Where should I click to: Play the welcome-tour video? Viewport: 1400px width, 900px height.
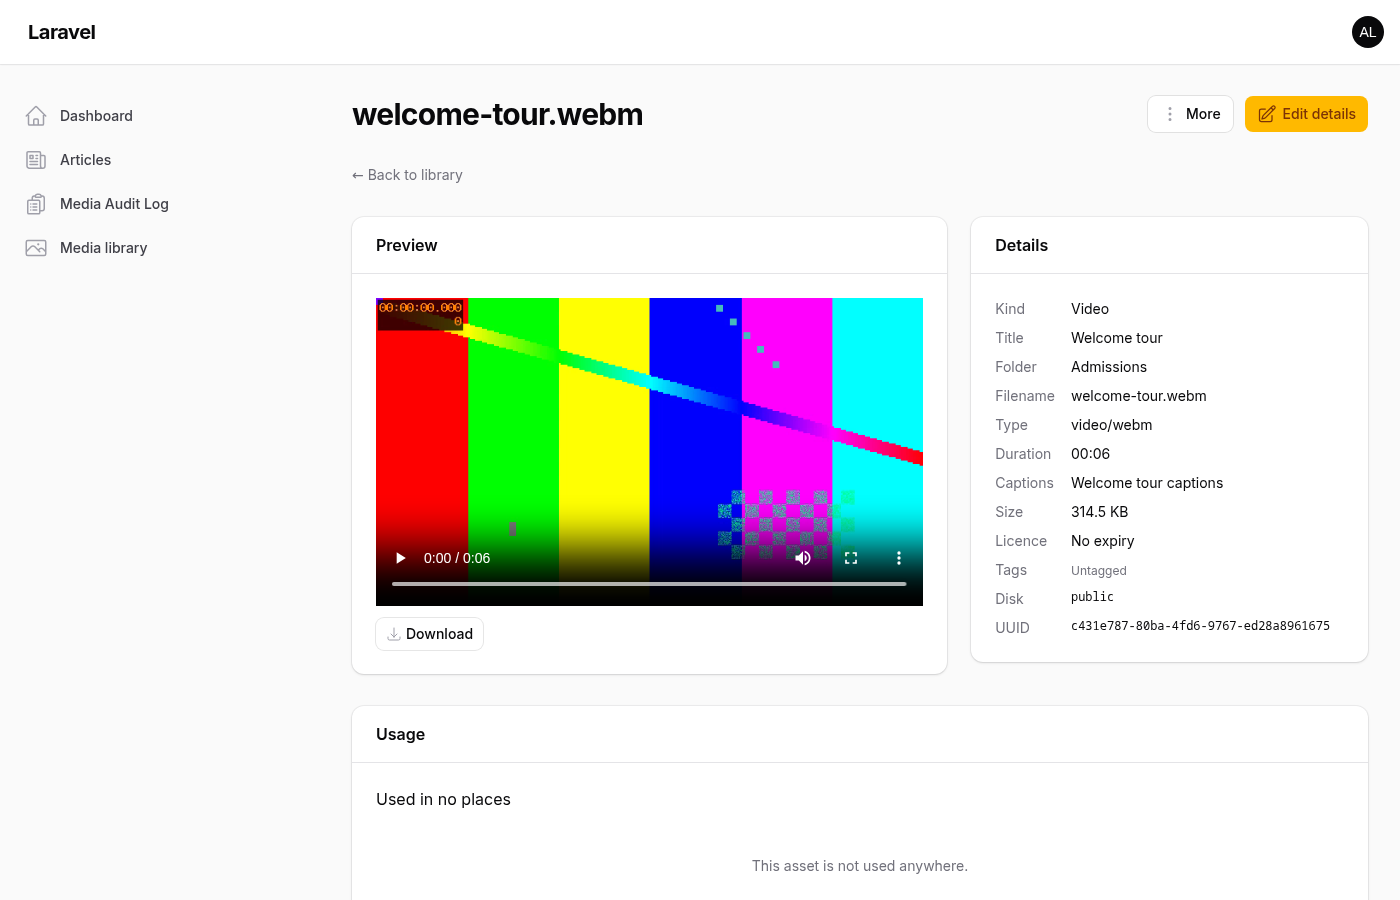pos(401,558)
